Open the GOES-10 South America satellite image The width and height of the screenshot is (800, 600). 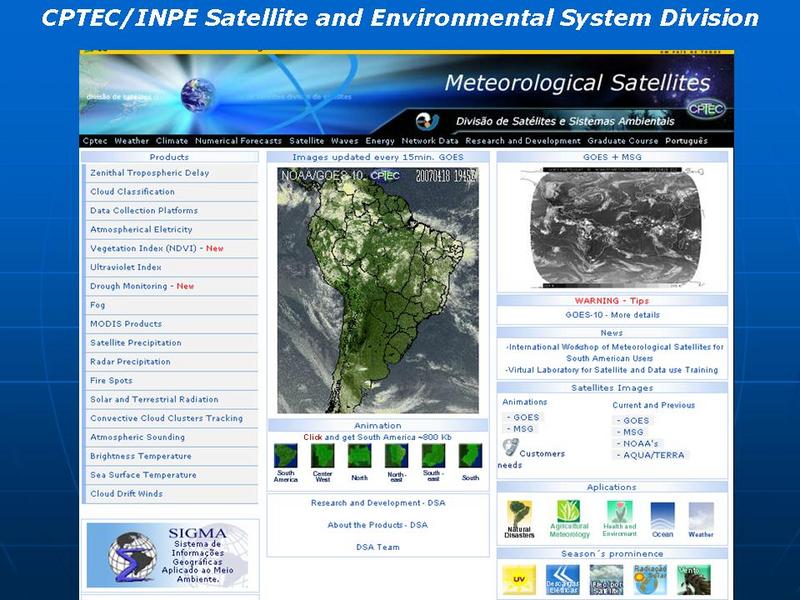[378, 290]
